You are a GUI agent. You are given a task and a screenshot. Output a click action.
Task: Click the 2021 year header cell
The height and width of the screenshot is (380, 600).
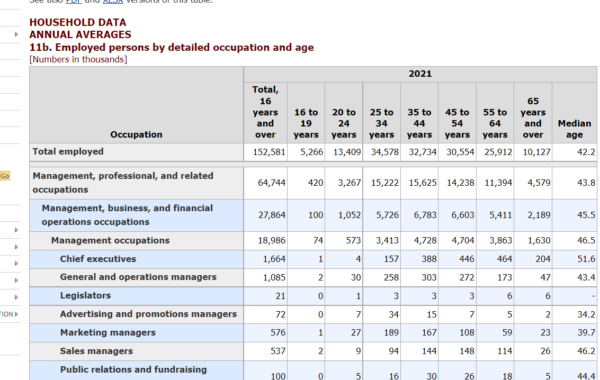coord(420,74)
